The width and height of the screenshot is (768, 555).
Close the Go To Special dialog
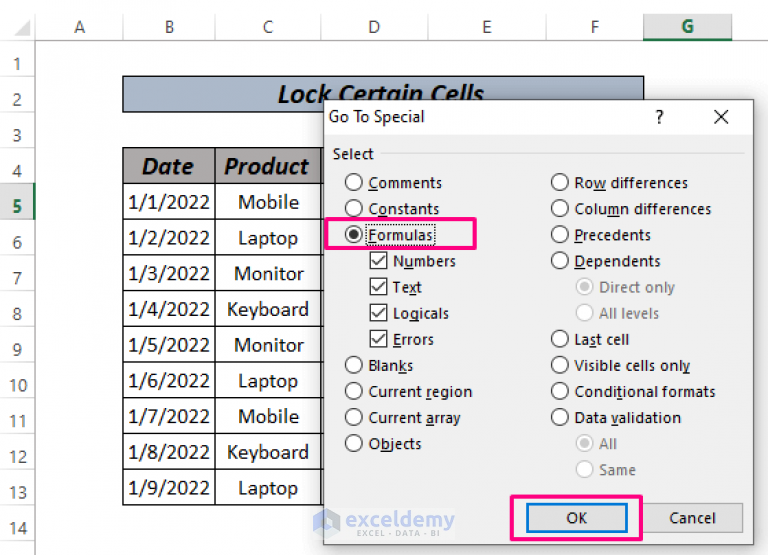(x=721, y=117)
